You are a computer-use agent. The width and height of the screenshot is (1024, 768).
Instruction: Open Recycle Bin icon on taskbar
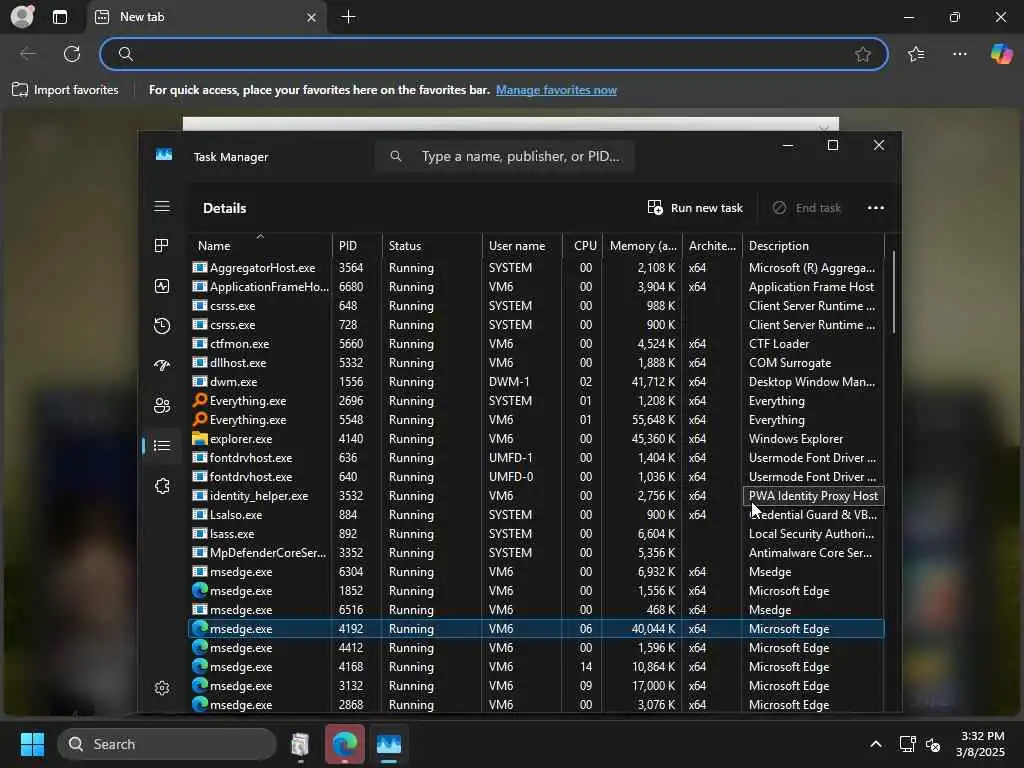(300, 744)
